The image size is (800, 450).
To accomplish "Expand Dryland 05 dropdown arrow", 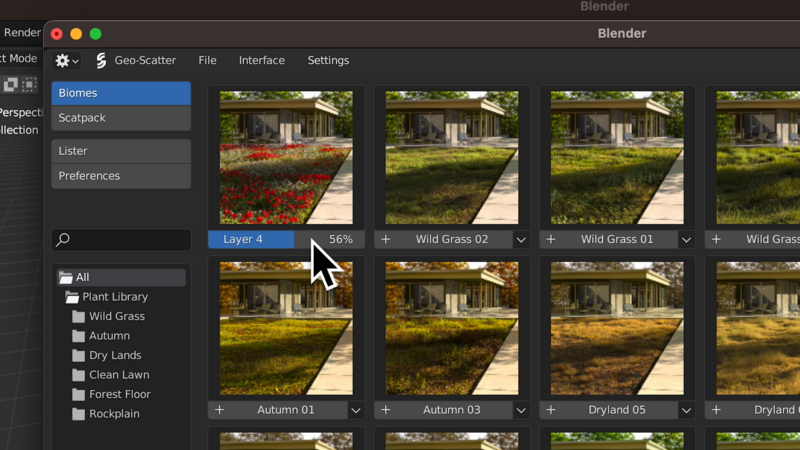I will 686,410.
